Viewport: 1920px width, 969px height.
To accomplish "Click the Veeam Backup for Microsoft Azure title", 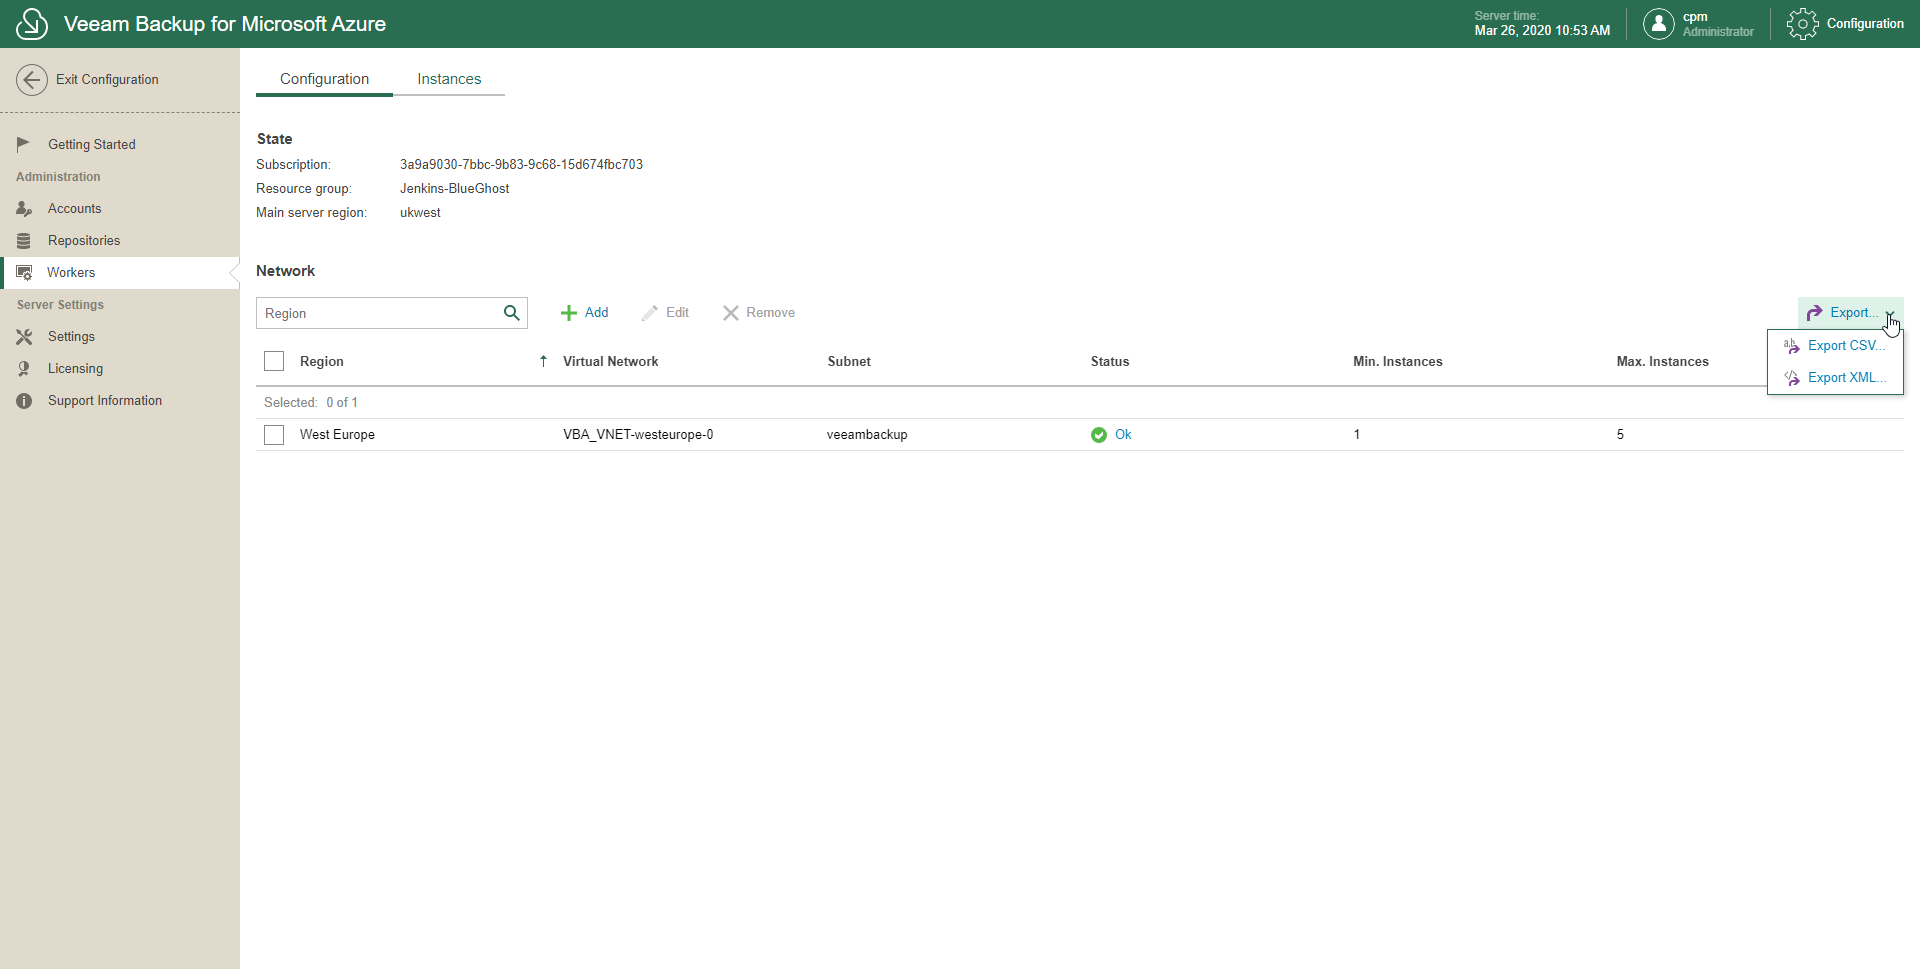I will (225, 24).
